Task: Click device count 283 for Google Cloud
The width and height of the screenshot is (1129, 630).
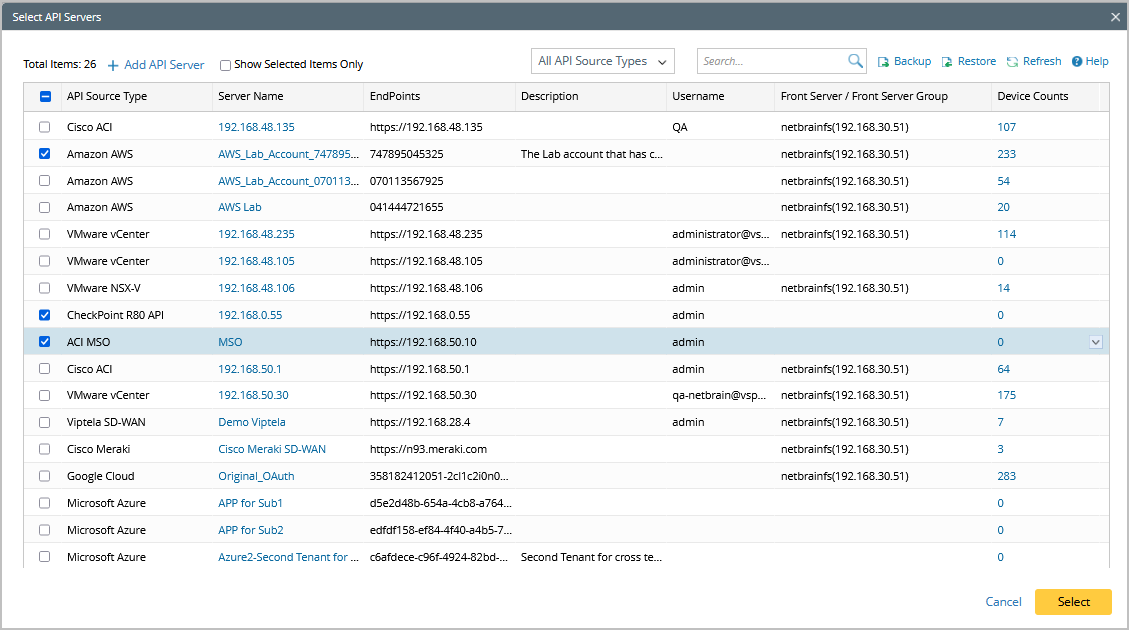Action: 1006,476
